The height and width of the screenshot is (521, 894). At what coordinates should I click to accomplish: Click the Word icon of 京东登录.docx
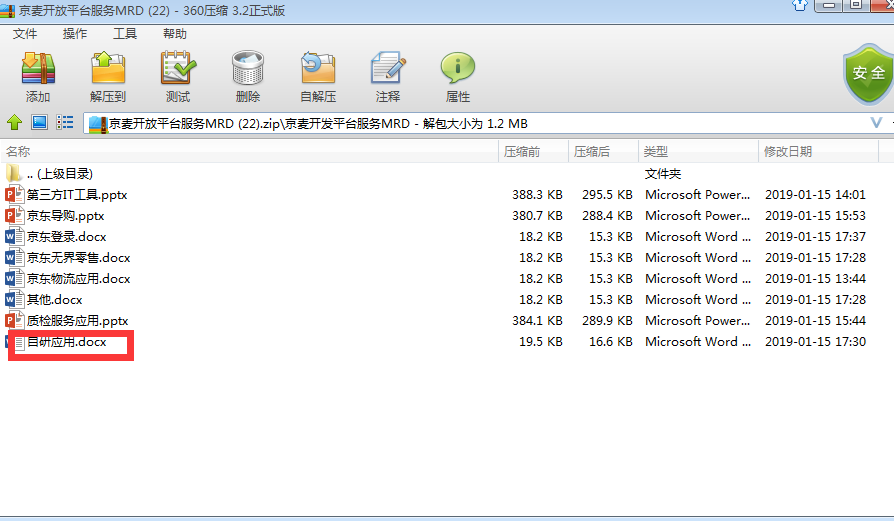coord(14,237)
